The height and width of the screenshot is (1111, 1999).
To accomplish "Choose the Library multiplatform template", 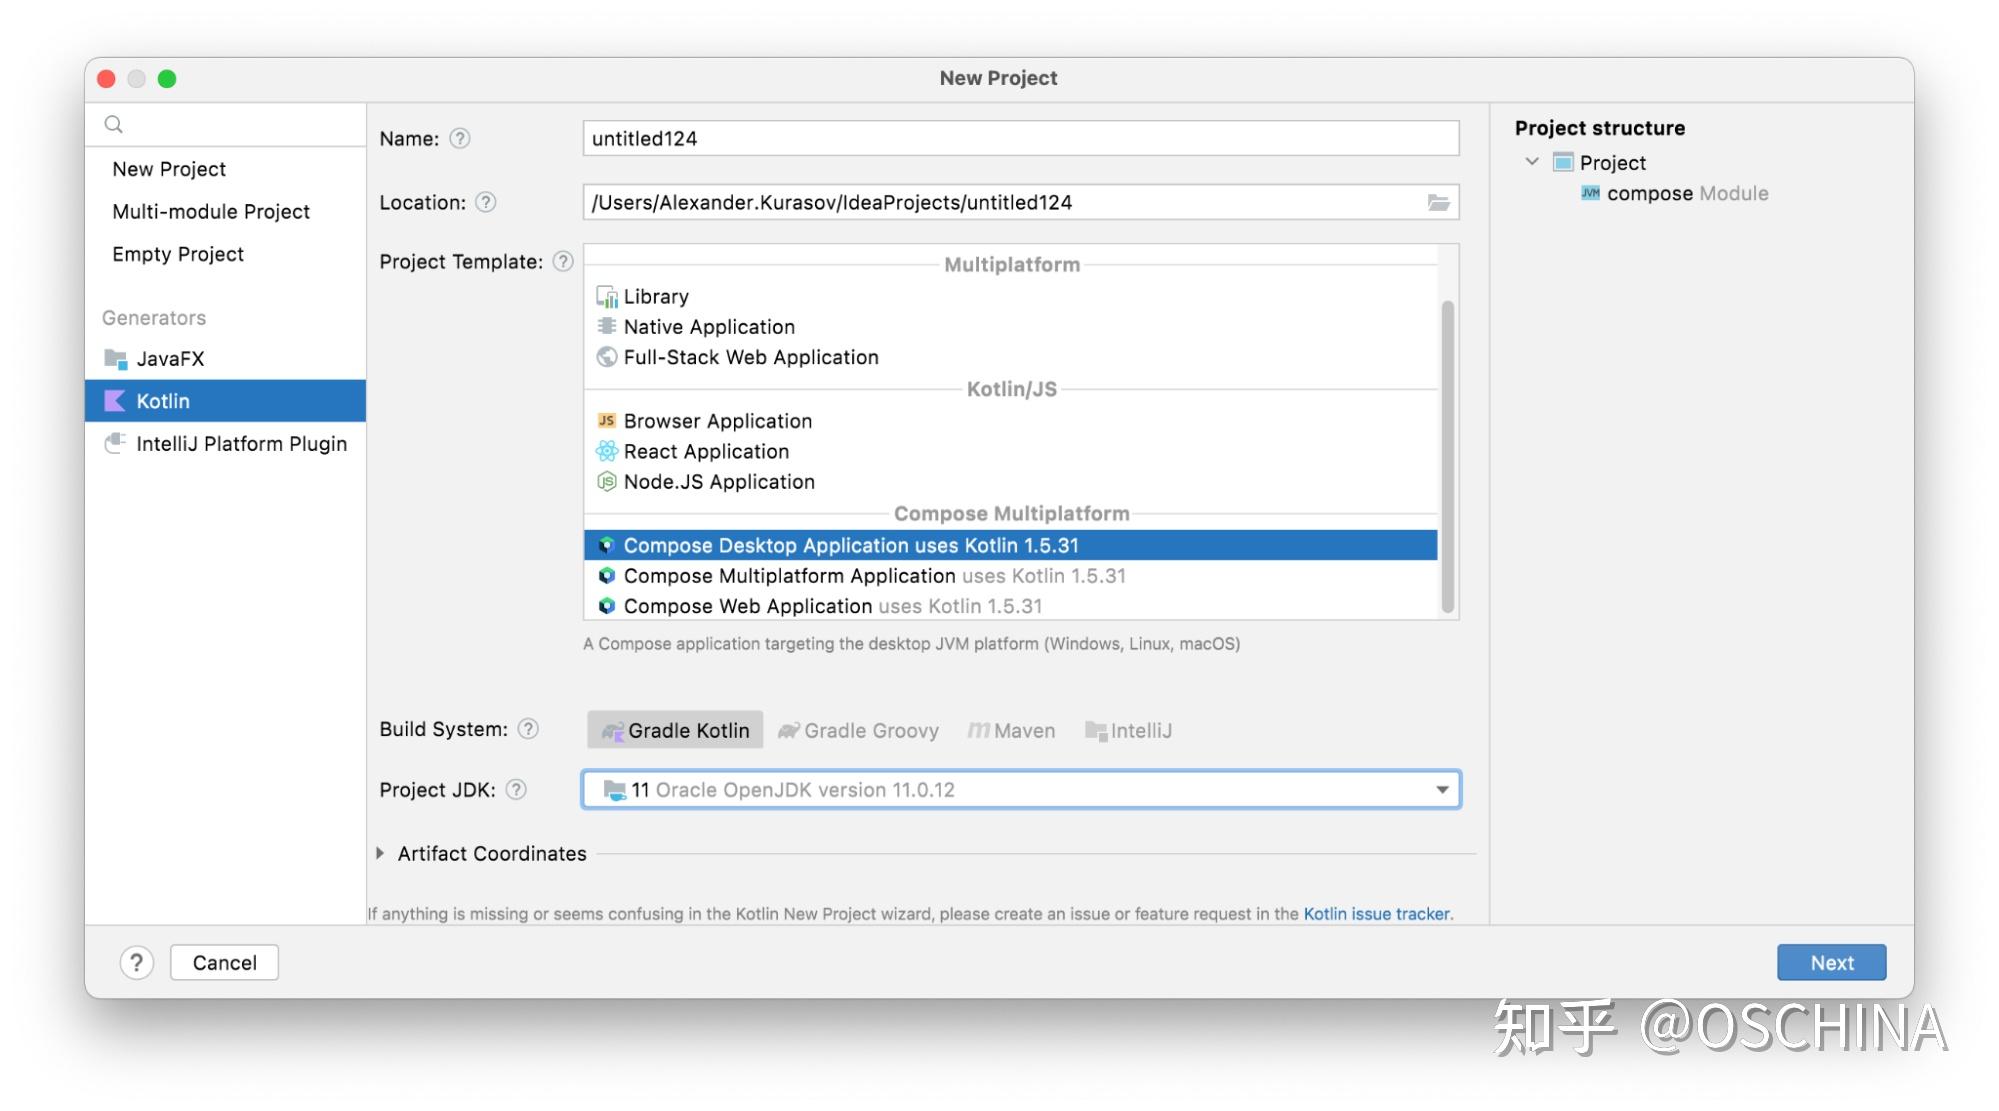I will click(655, 296).
